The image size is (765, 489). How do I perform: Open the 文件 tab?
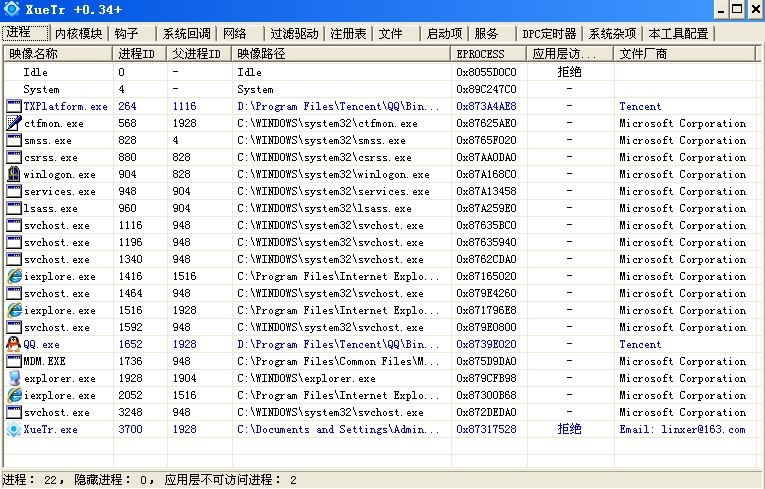(396, 34)
